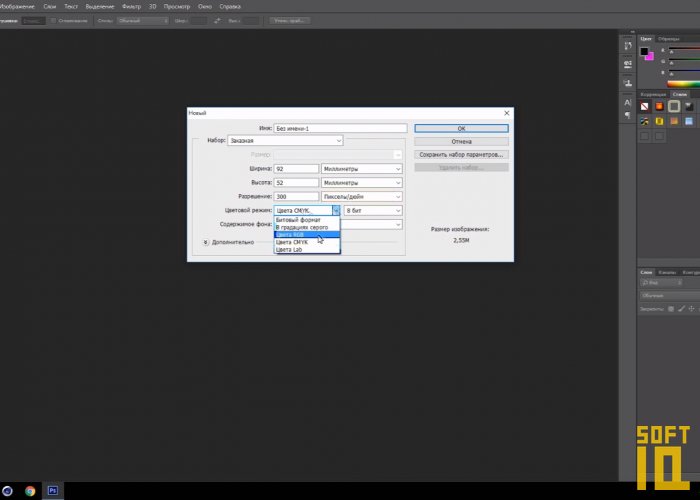
Task: Apply the beige rounded outline style
Action: pos(674,106)
